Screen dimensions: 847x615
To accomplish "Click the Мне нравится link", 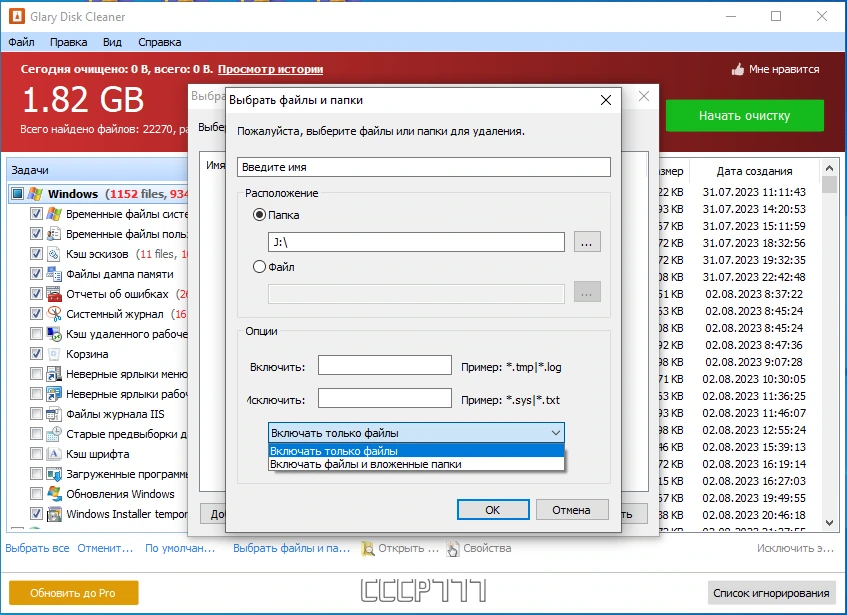I will click(x=784, y=69).
